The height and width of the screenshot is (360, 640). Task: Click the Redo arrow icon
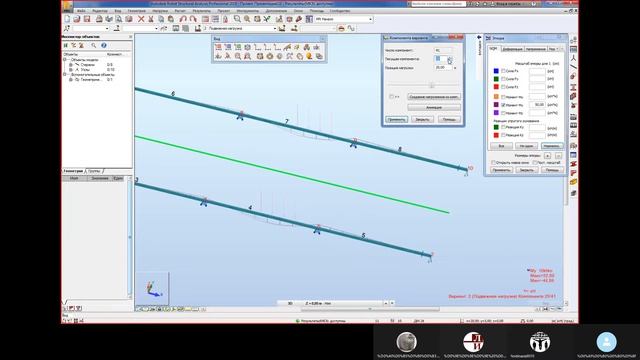point(193,19)
